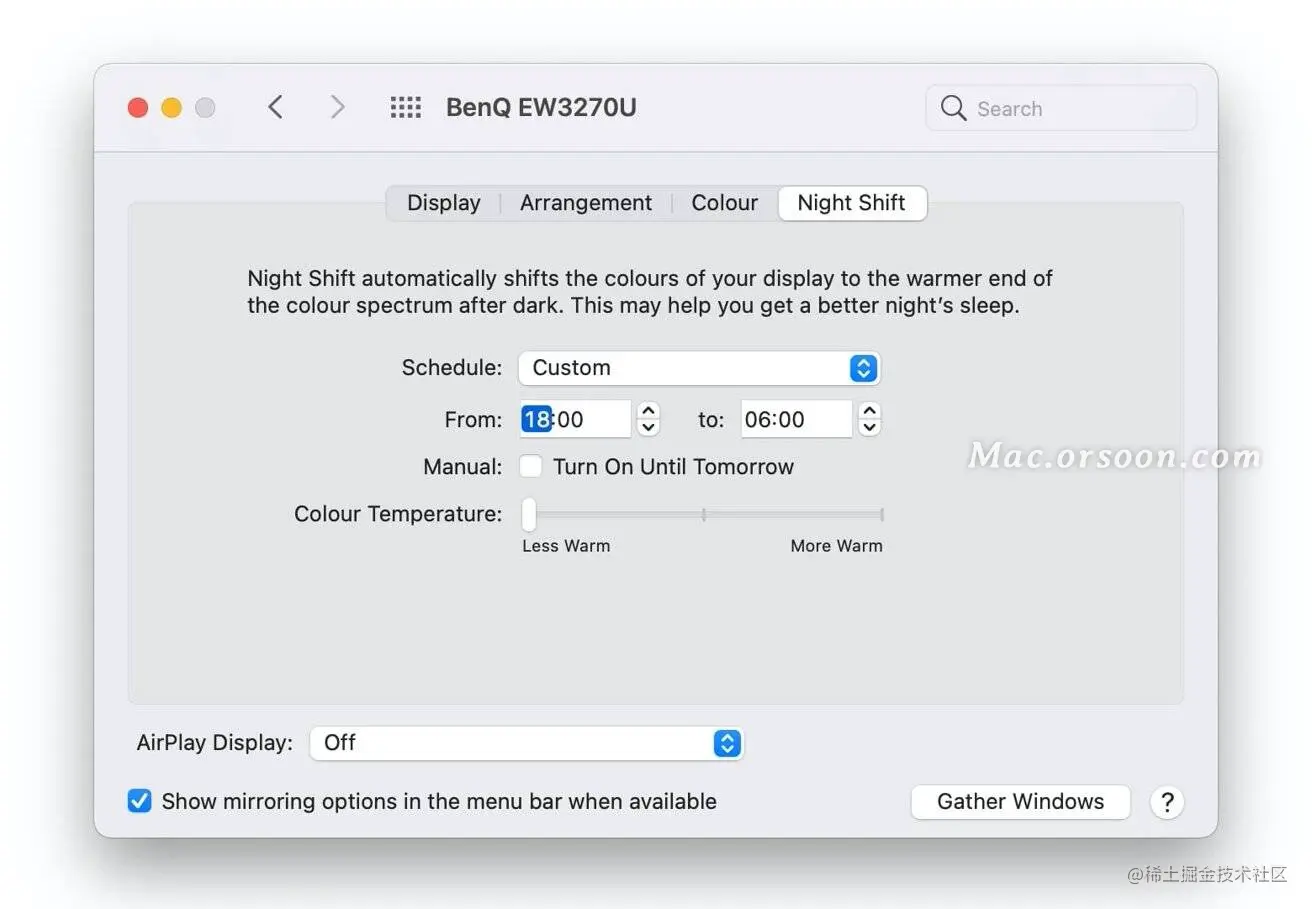Click the Colour Temperature label
This screenshot has width=1312, height=909.
(x=398, y=514)
